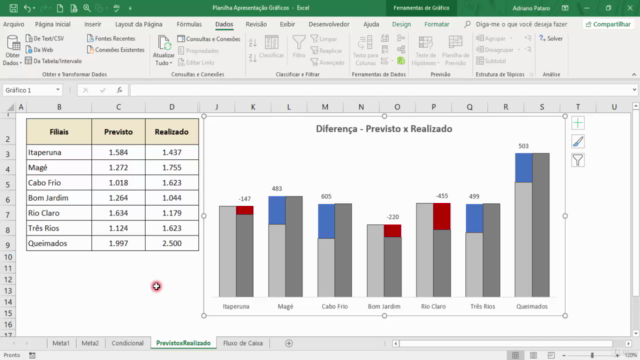The height and width of the screenshot is (360, 640).
Task: Switch to the Condicional sheet tab
Action: 127,343
